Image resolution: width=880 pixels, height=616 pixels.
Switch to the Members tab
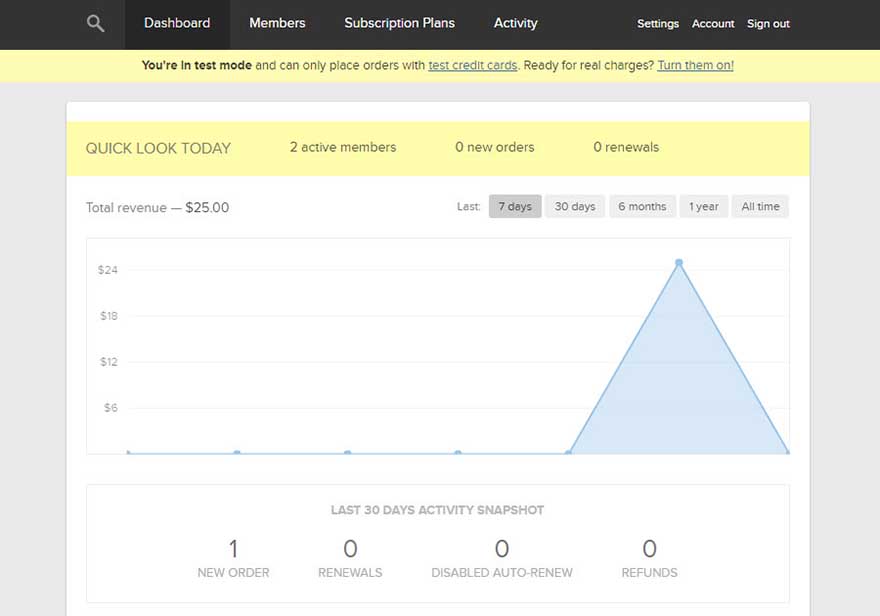(277, 22)
